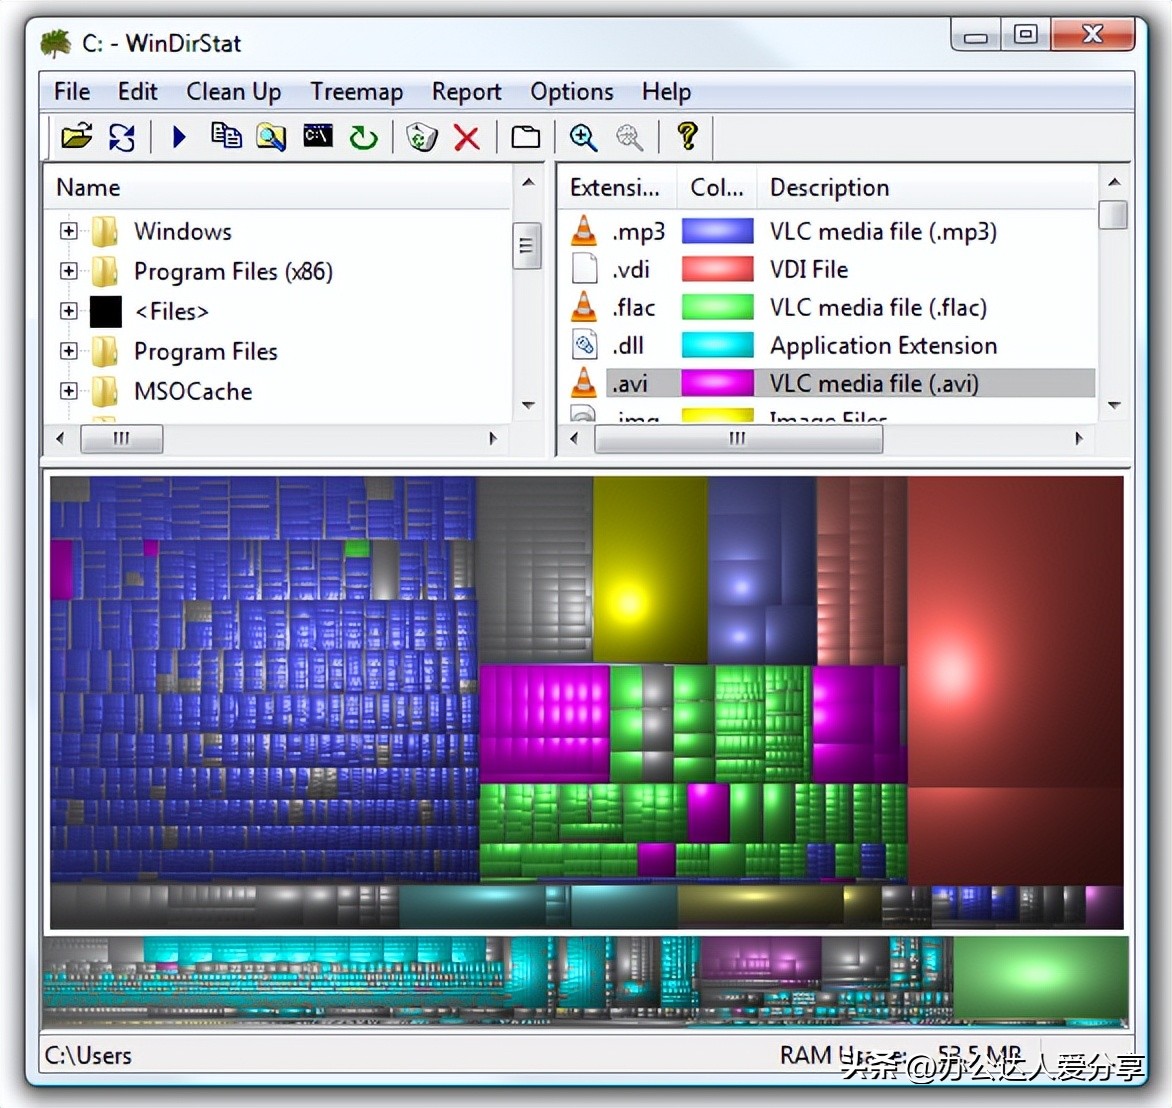Launch Command Prompt Here from the toolbar

[x=317, y=137]
